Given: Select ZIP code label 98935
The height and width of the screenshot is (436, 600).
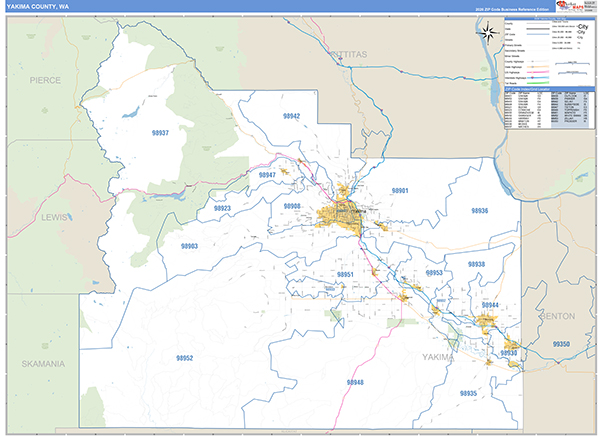Looking at the screenshot, I should coord(468,394).
